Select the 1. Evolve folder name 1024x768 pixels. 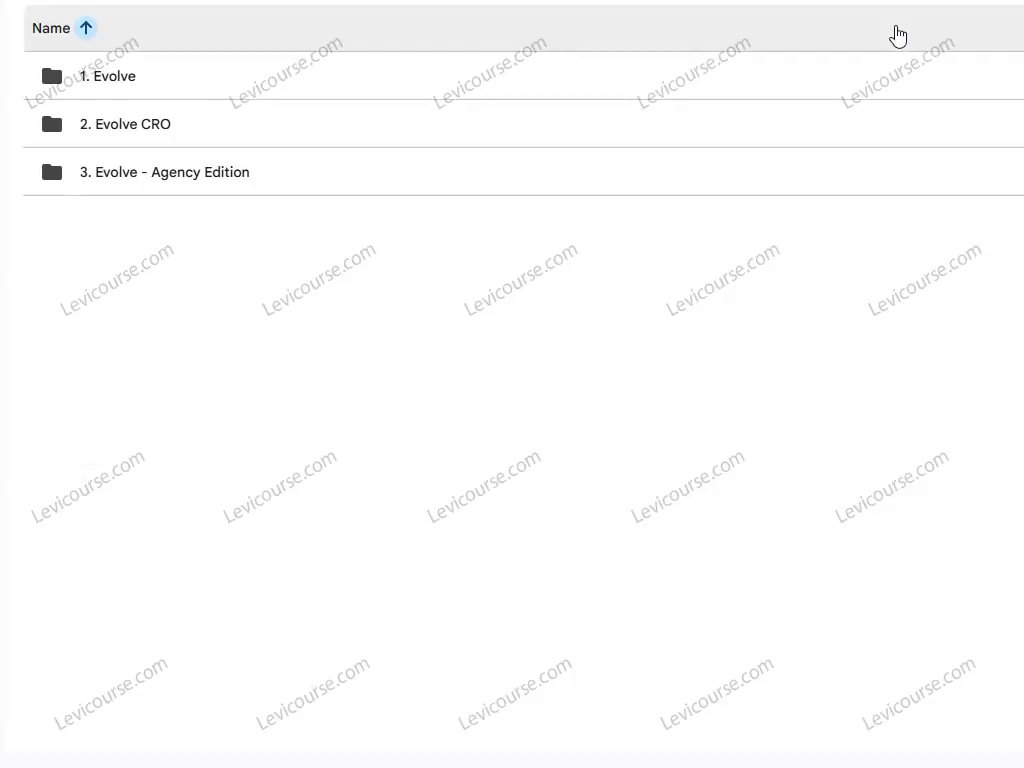(108, 76)
